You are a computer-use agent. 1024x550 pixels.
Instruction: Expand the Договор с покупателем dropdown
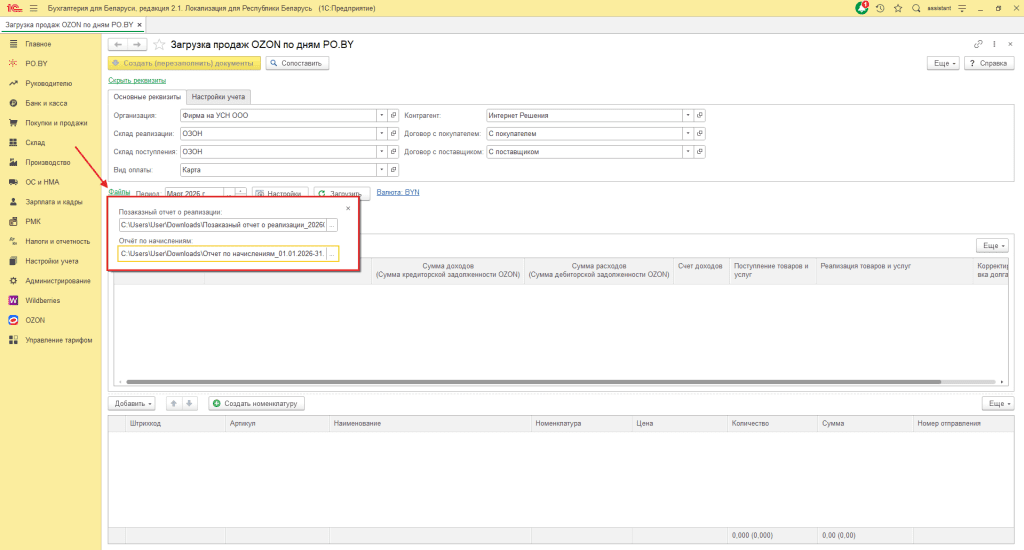[x=688, y=134]
